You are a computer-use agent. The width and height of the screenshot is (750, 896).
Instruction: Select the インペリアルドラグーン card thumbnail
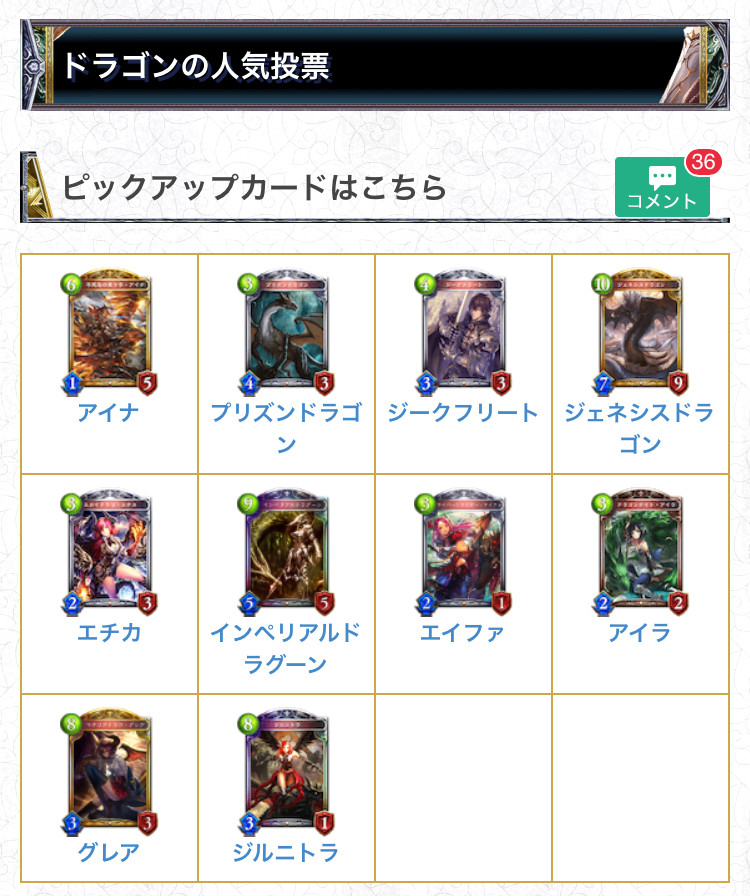pos(286,551)
